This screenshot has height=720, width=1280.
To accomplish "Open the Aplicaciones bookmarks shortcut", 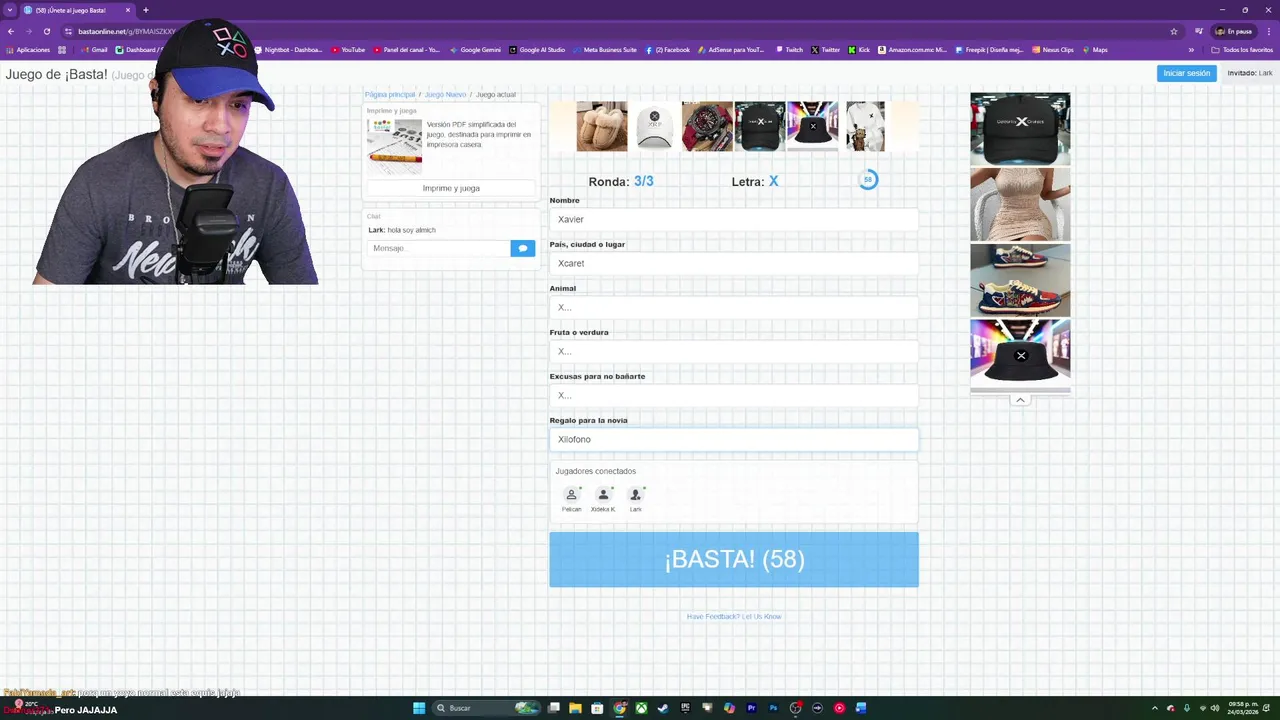I will click(28, 50).
